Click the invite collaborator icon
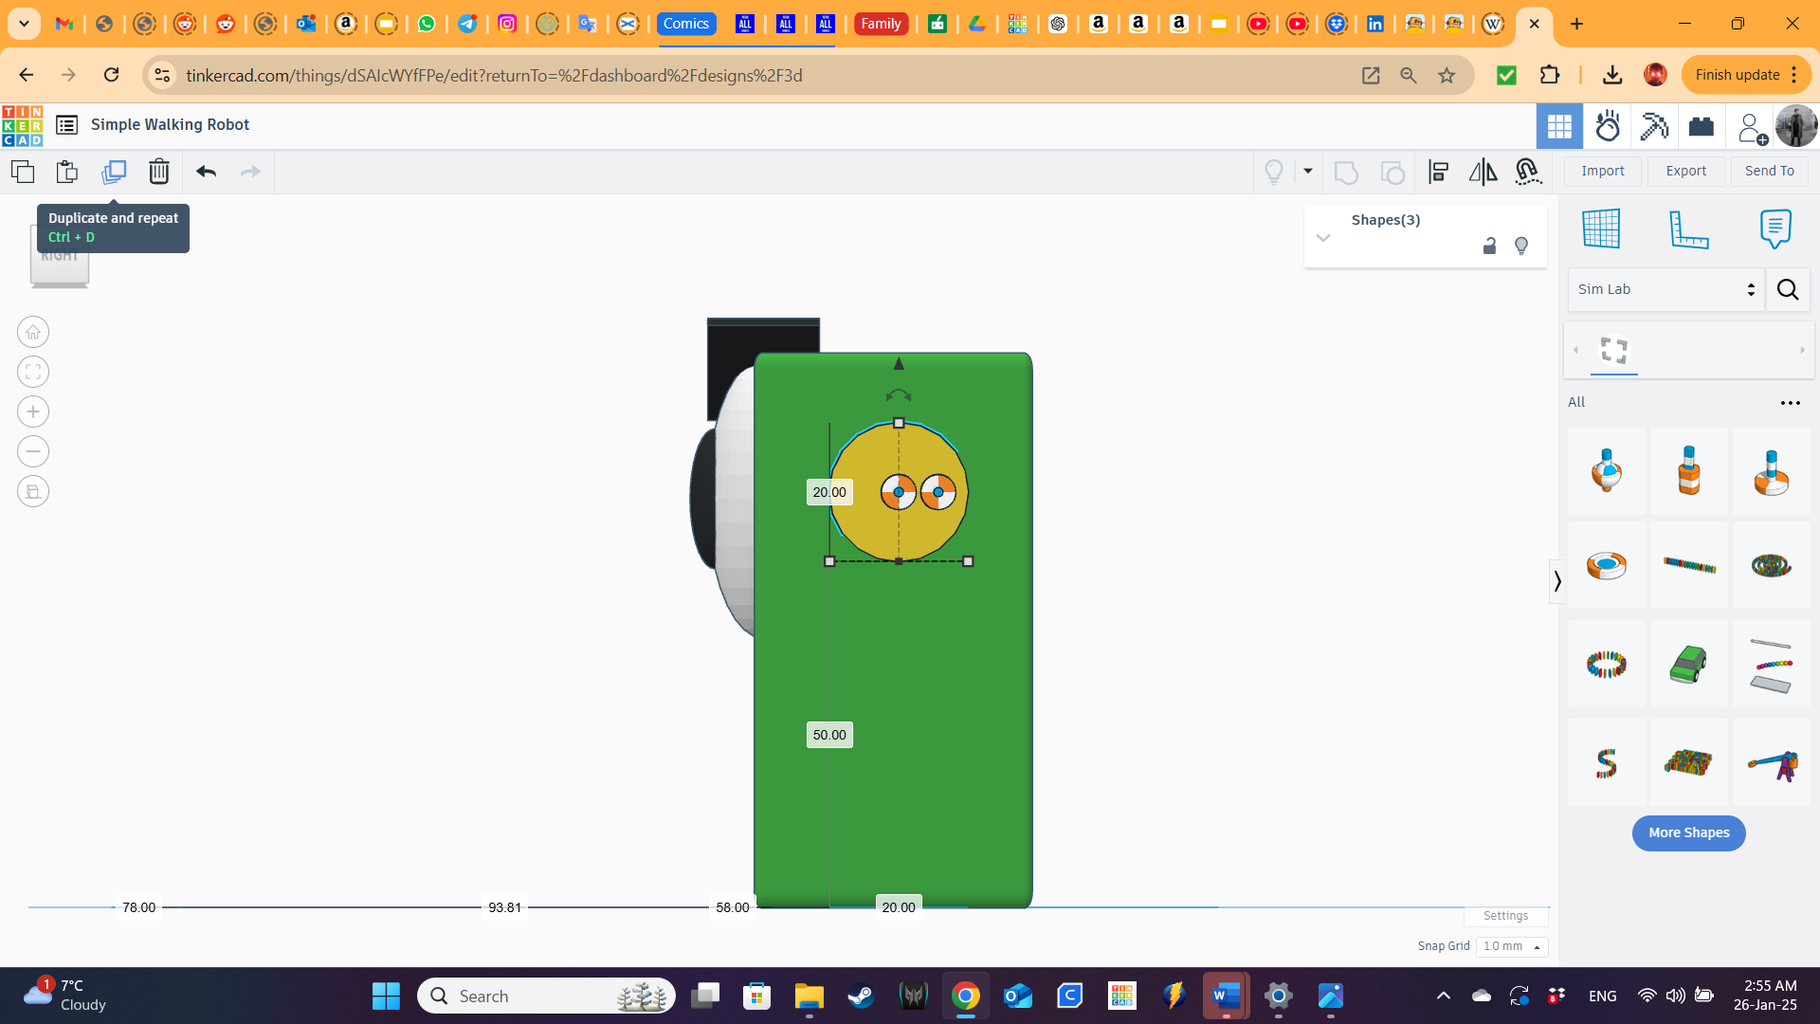This screenshot has width=1820, height=1024. tap(1751, 127)
